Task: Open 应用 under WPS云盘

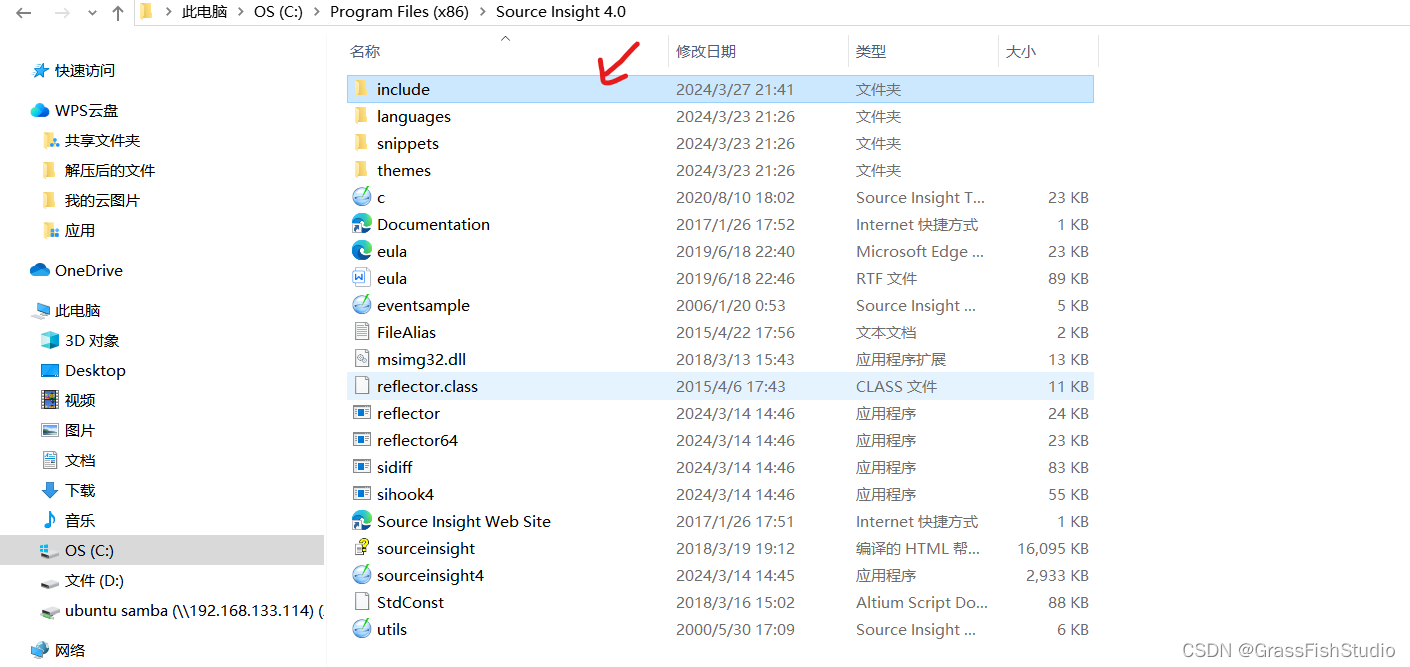Action: pos(80,230)
